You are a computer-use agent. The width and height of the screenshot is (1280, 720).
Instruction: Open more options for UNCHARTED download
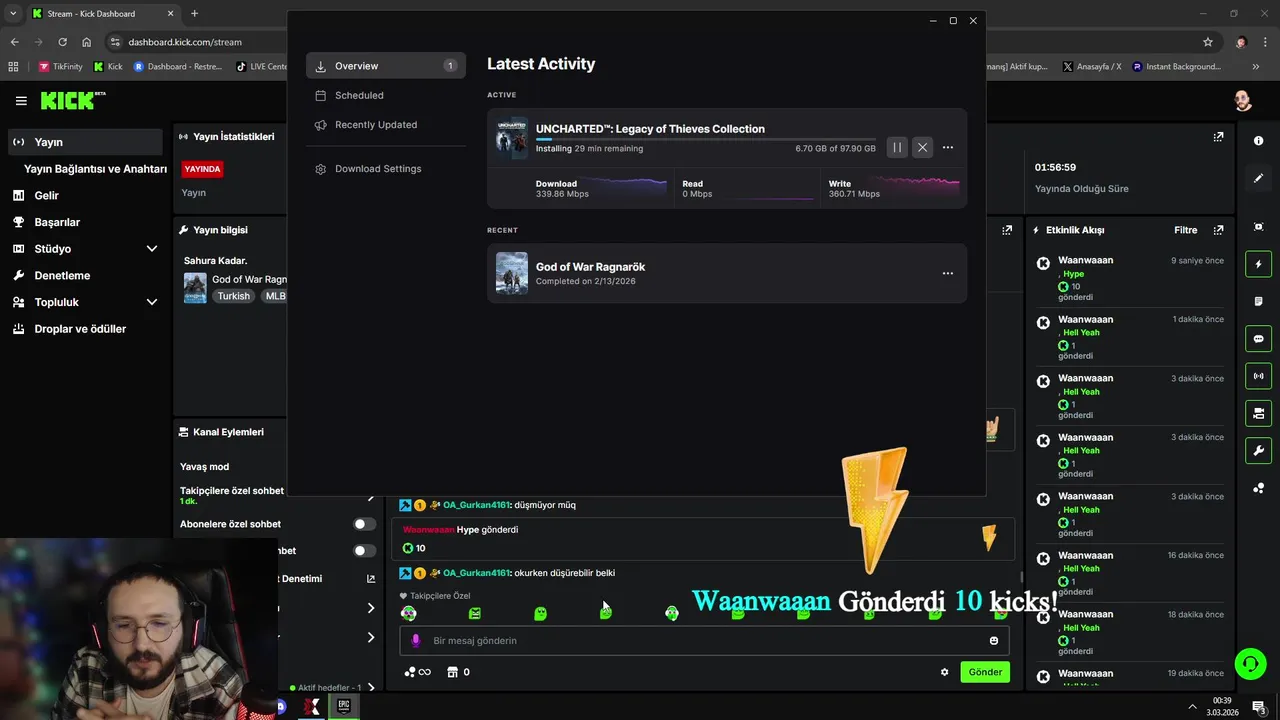(x=948, y=147)
